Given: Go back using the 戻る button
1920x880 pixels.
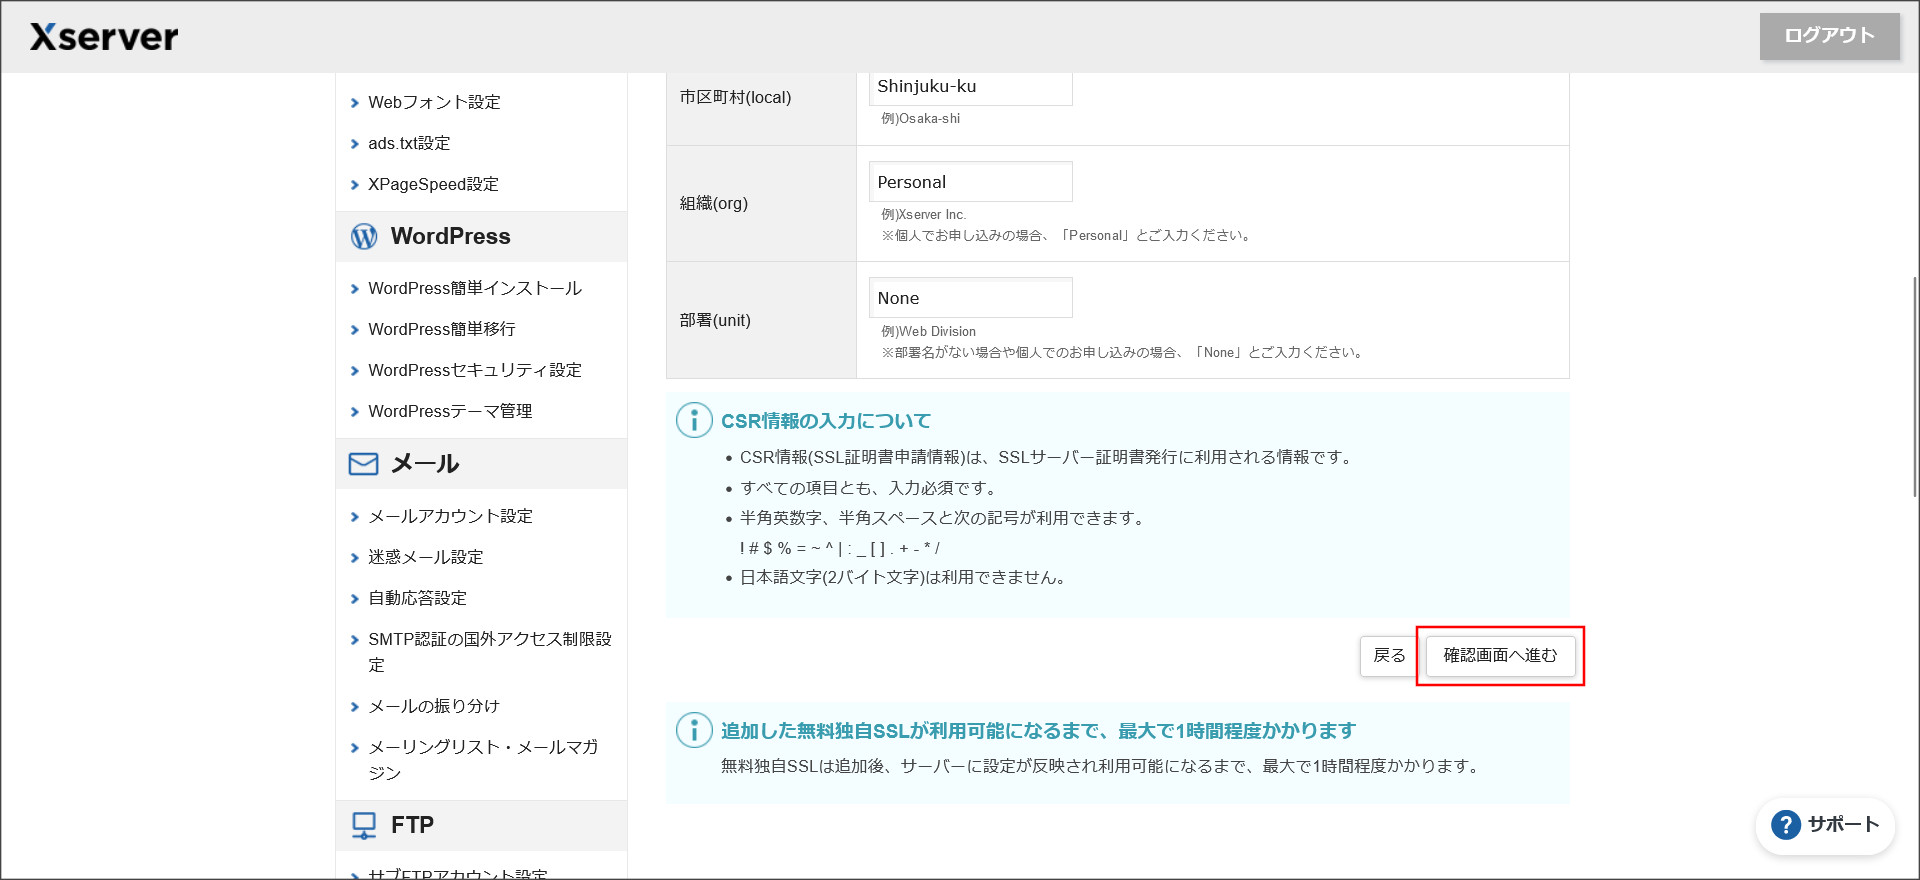Looking at the screenshot, I should [x=1388, y=656].
